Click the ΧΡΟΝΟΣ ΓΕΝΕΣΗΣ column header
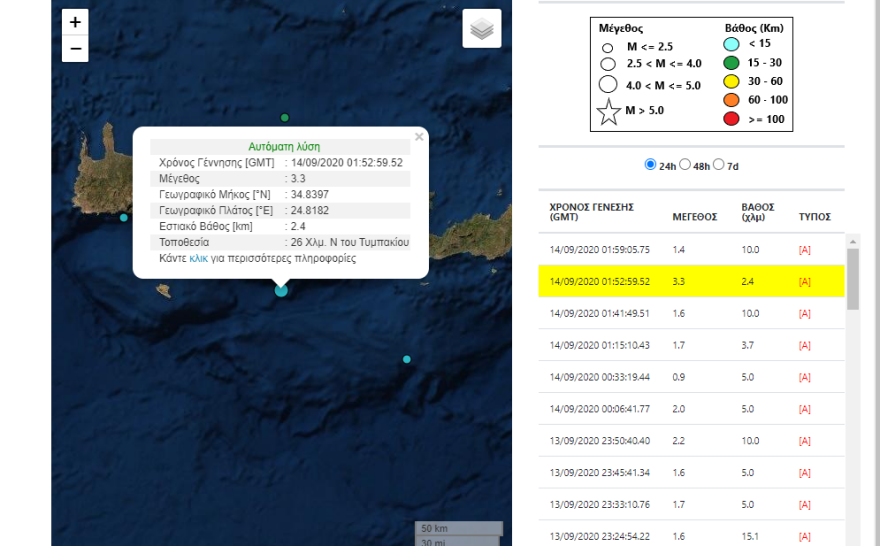Screen dimensions: 880x546 click(592, 211)
